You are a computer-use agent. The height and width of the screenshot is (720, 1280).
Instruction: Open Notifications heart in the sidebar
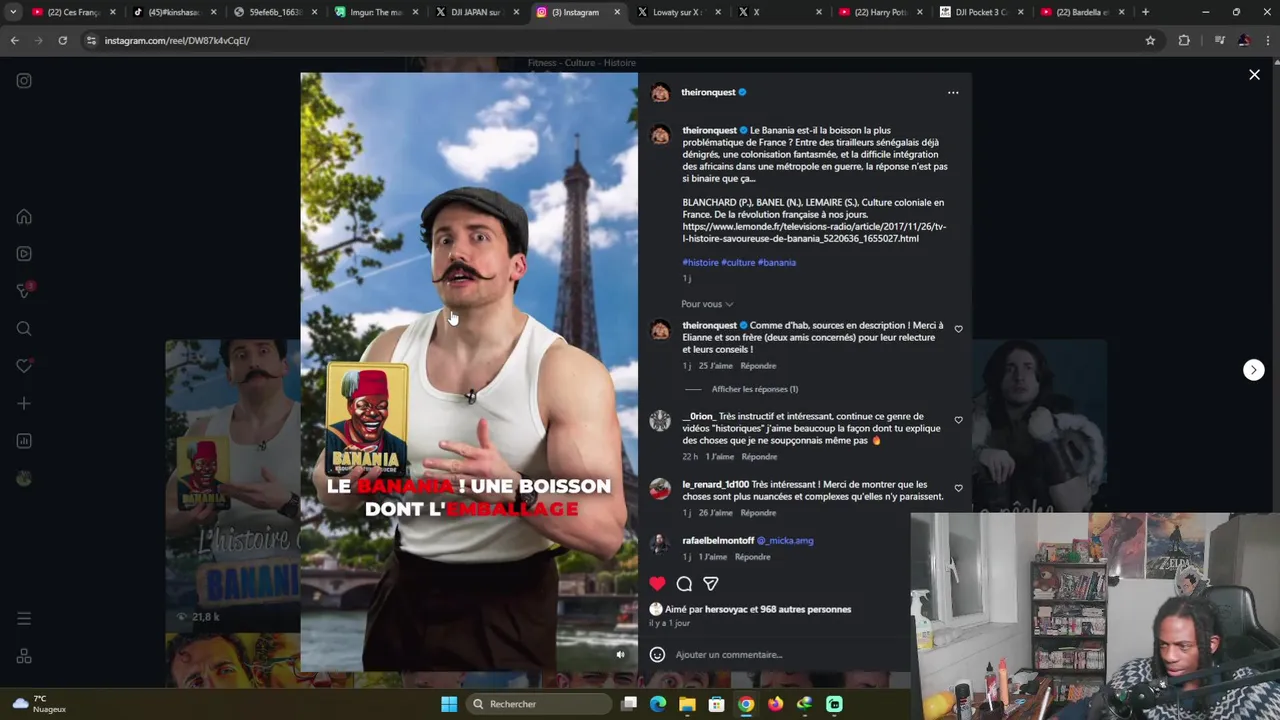pyautogui.click(x=24, y=366)
